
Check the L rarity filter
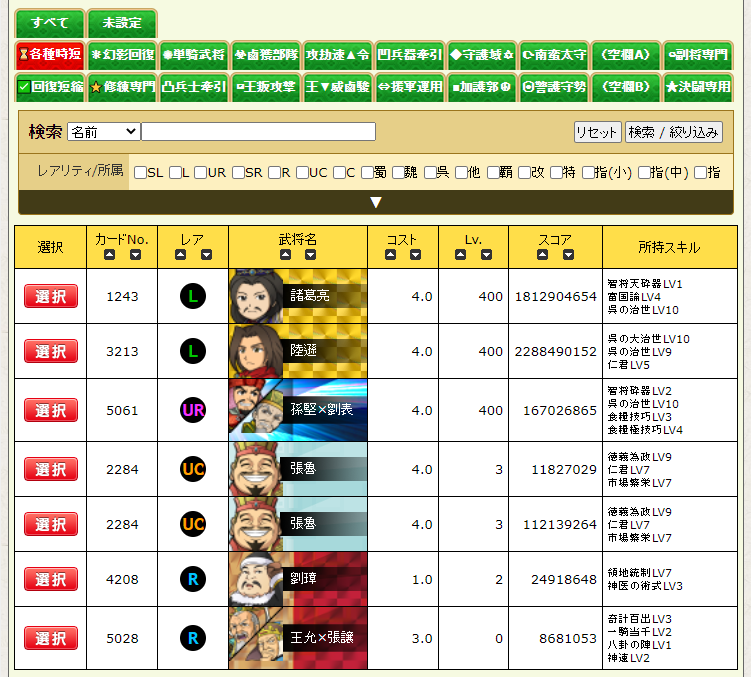click(x=175, y=172)
